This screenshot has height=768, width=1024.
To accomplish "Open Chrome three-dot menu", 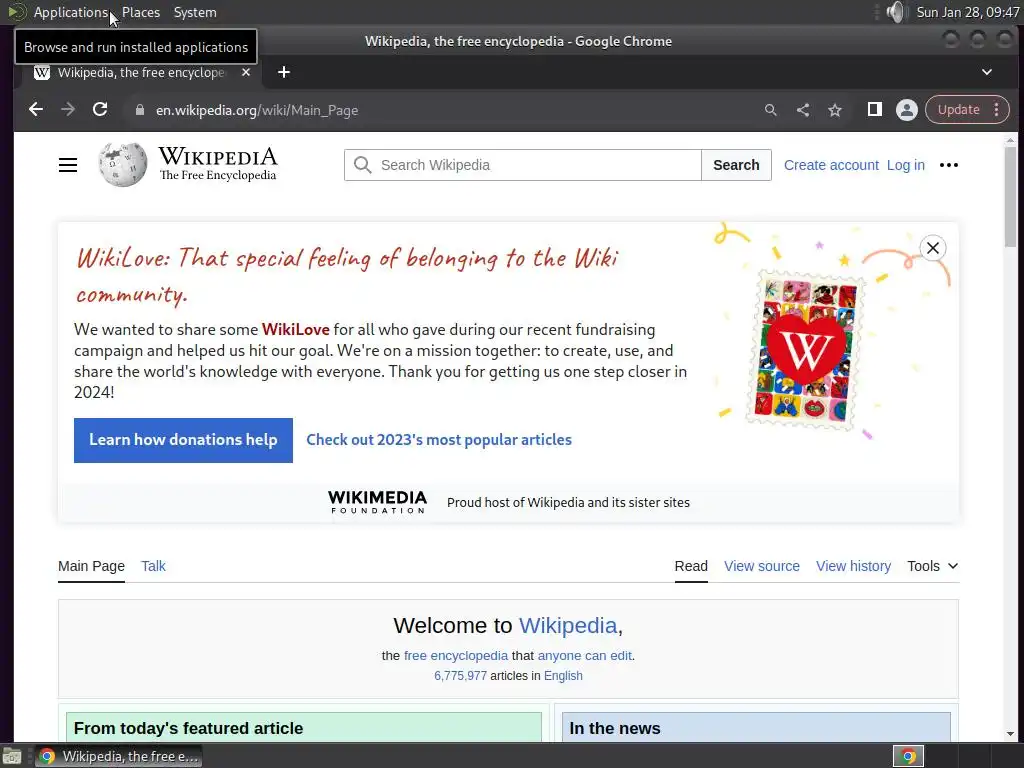I will (x=997, y=110).
